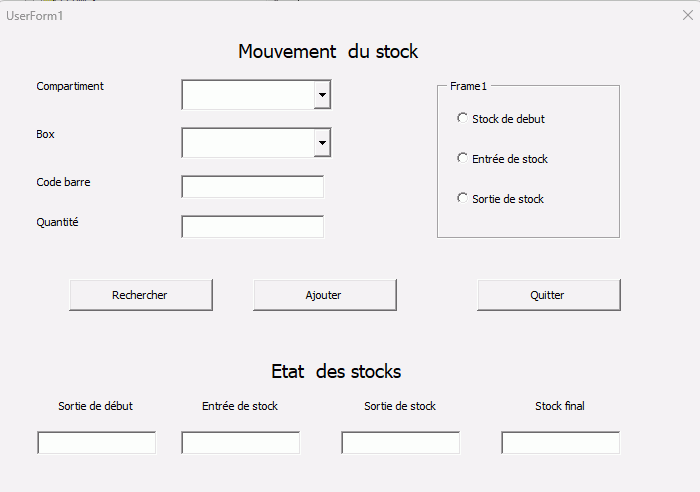This screenshot has height=492, width=700.
Task: Select the Stock de debut radio button
Action: [462, 118]
